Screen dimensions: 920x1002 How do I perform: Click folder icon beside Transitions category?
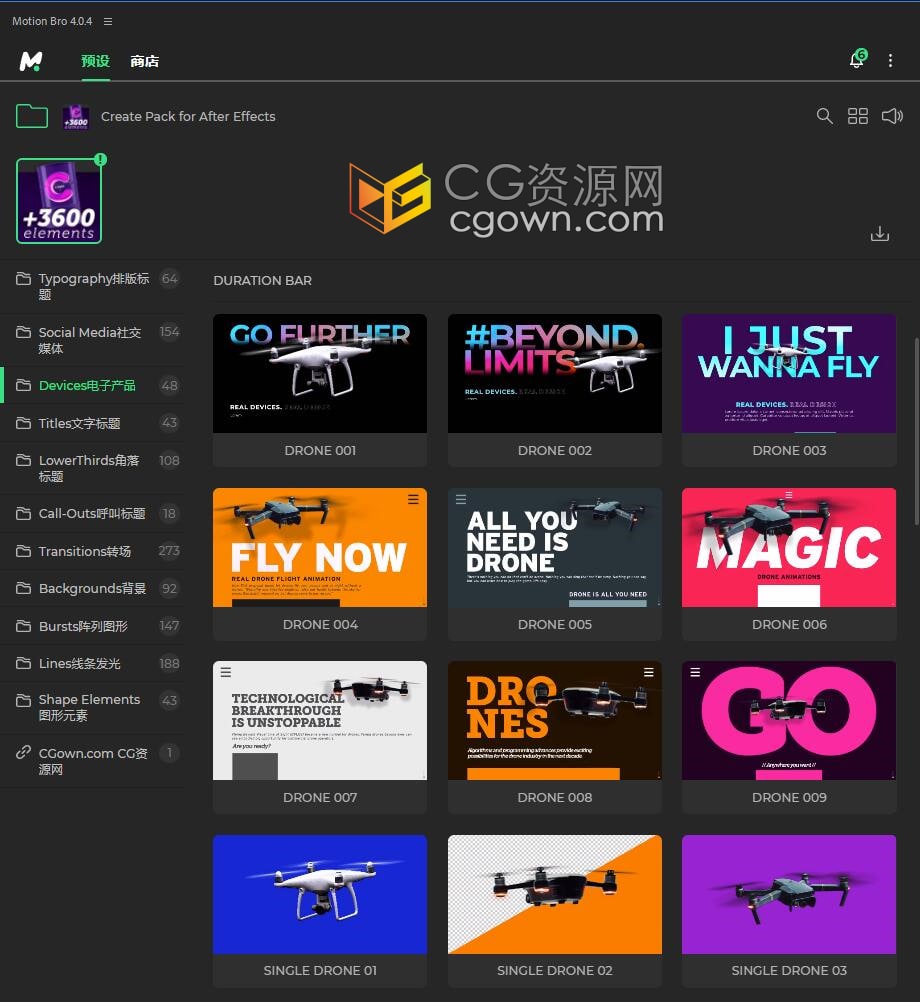click(23, 551)
